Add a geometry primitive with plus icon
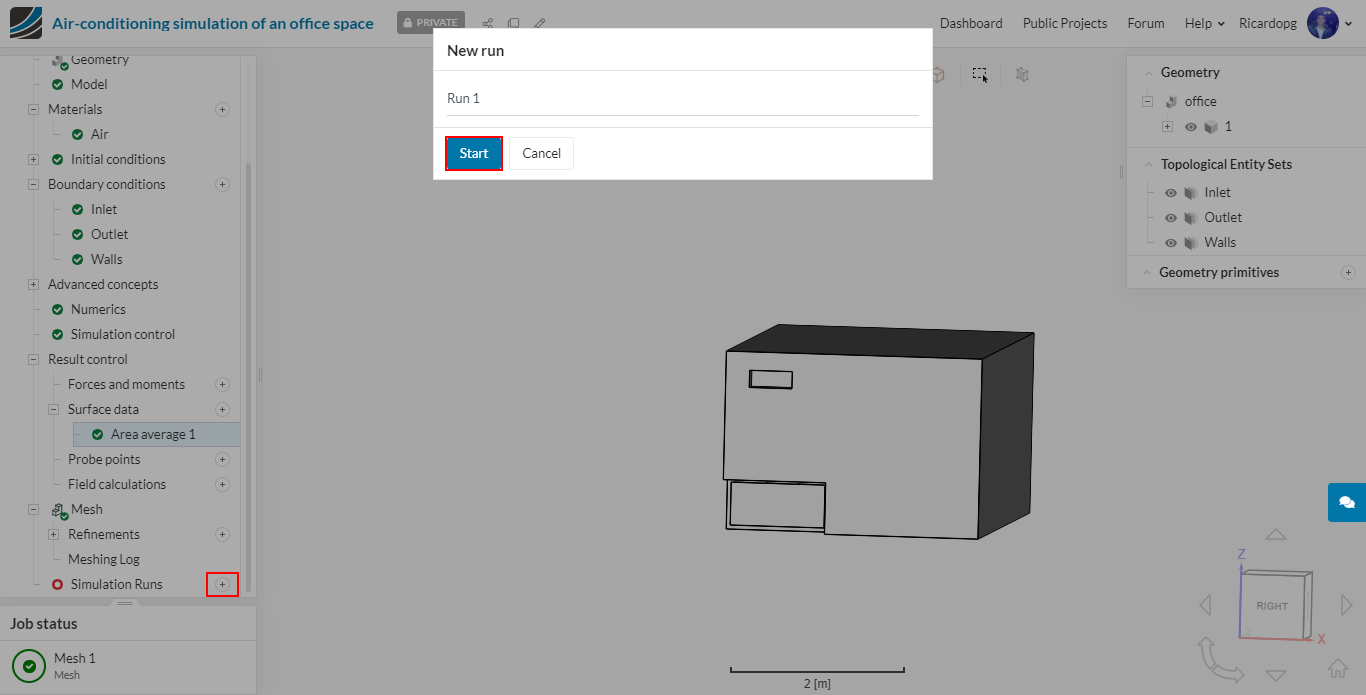 click(x=1348, y=272)
